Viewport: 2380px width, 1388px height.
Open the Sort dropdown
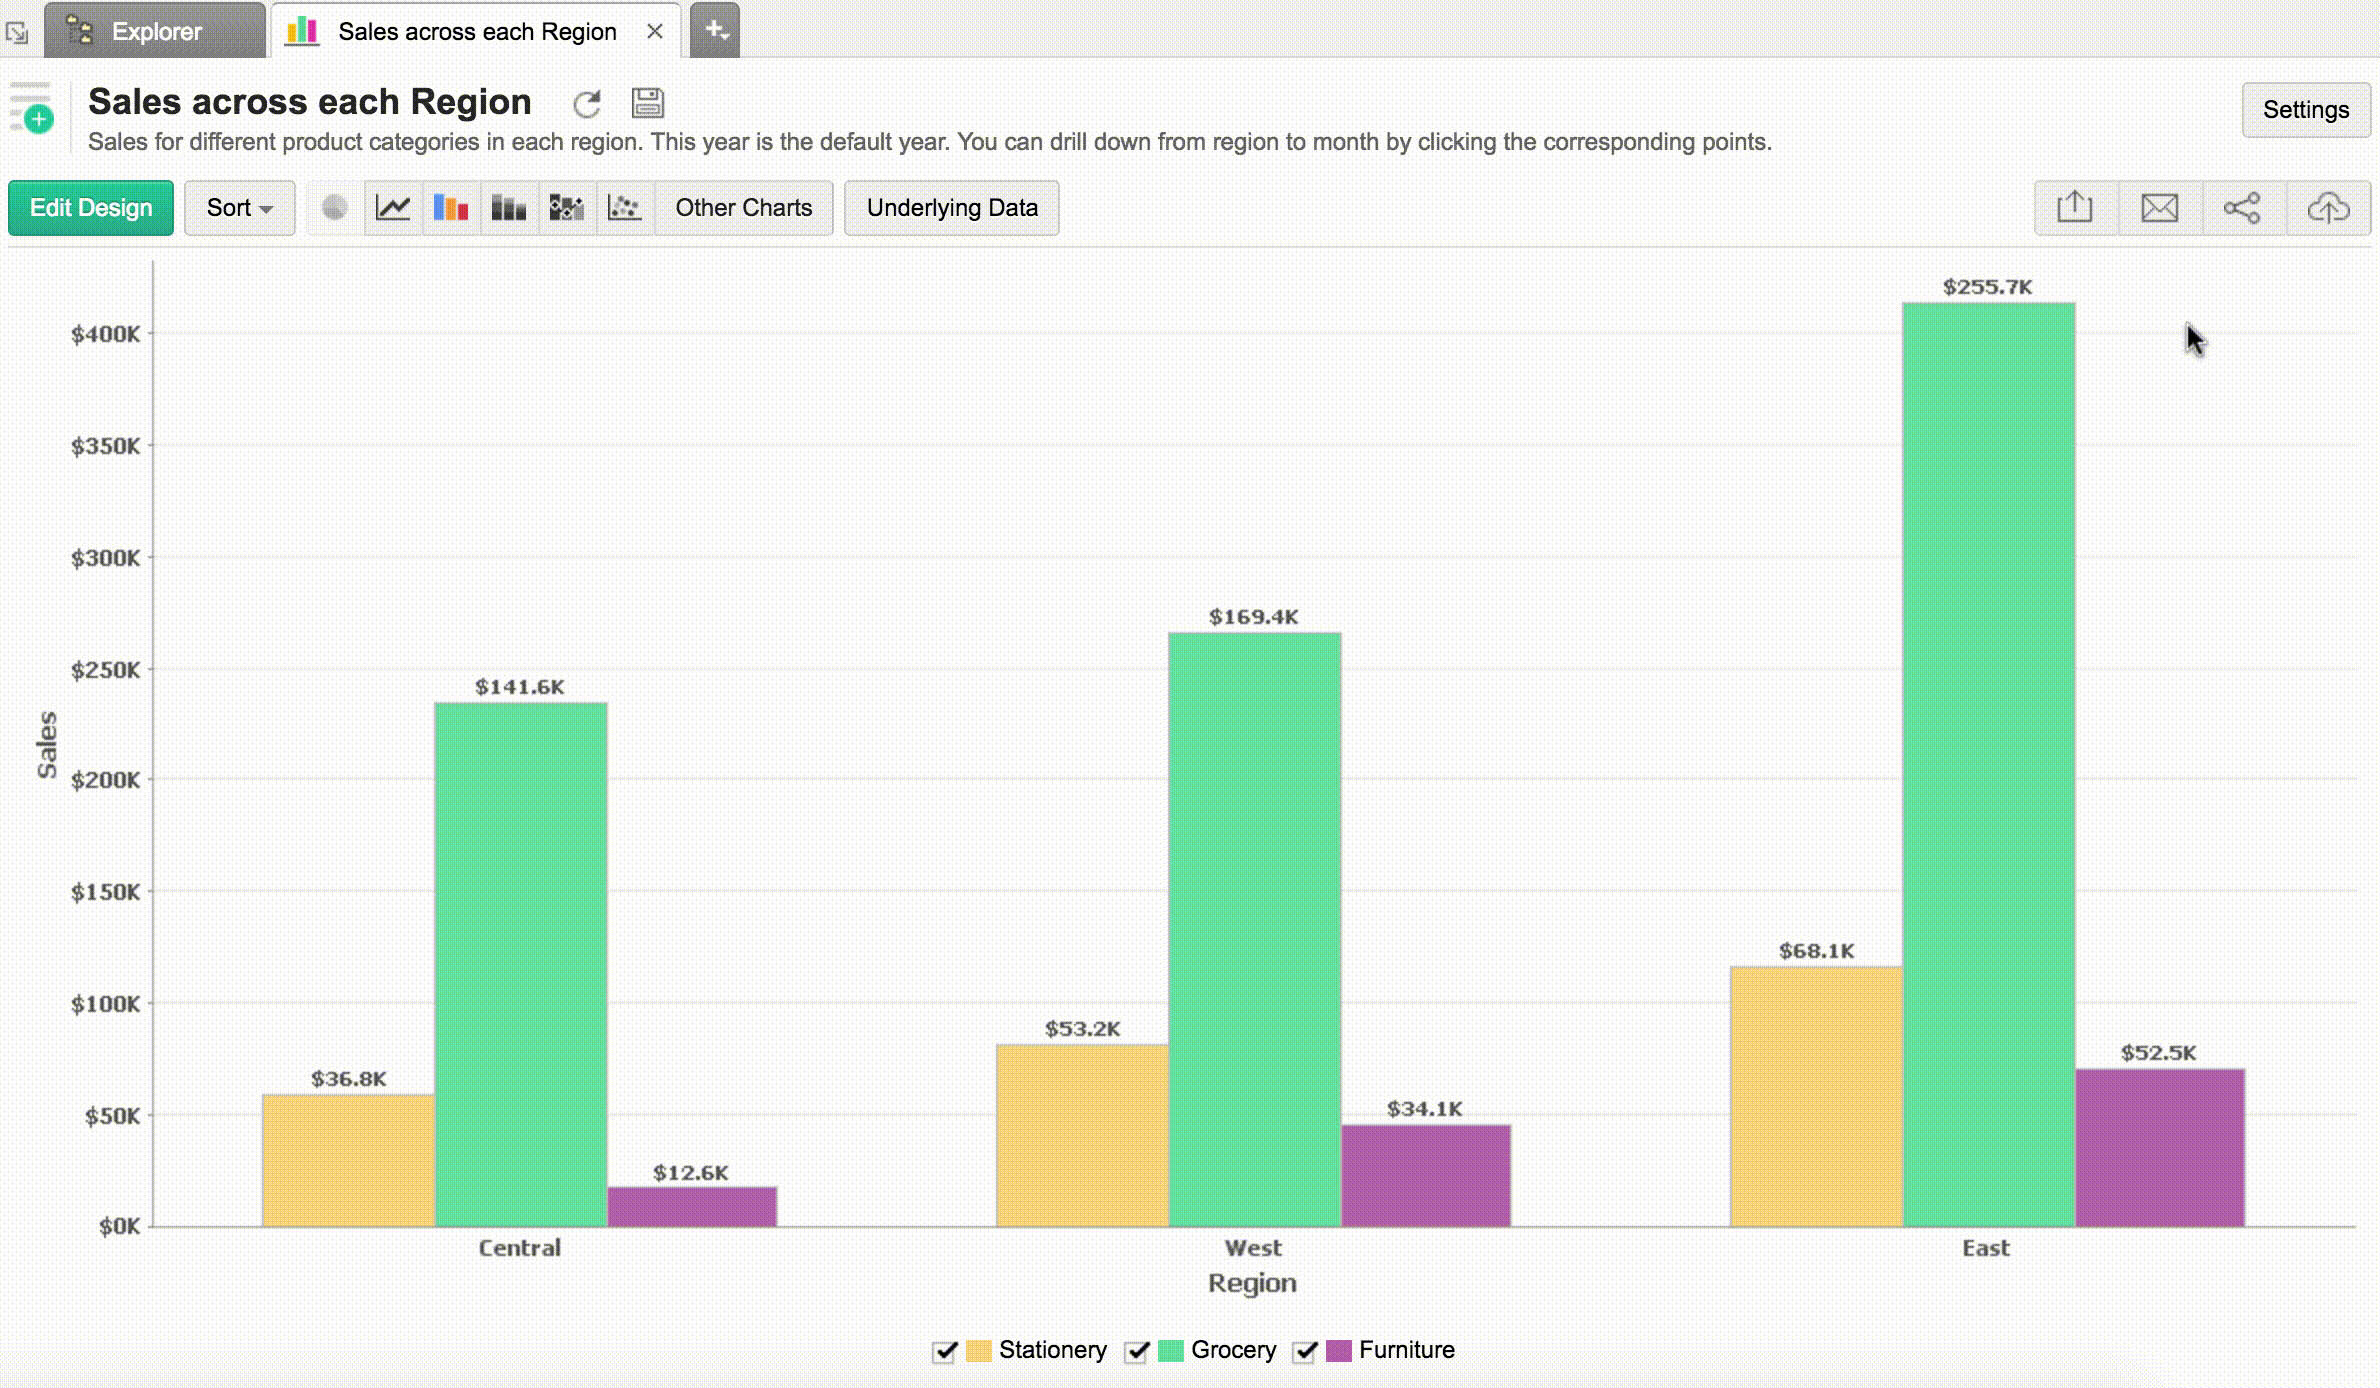point(239,208)
